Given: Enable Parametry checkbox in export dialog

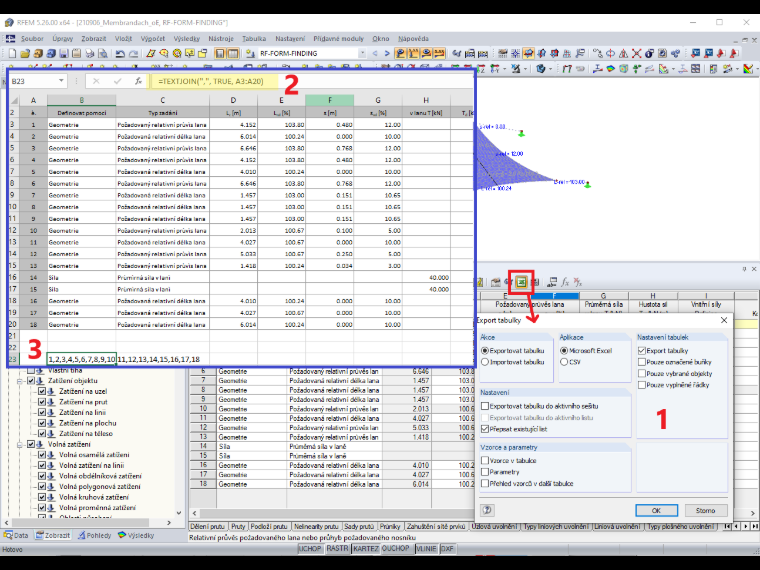Looking at the screenshot, I should point(485,472).
